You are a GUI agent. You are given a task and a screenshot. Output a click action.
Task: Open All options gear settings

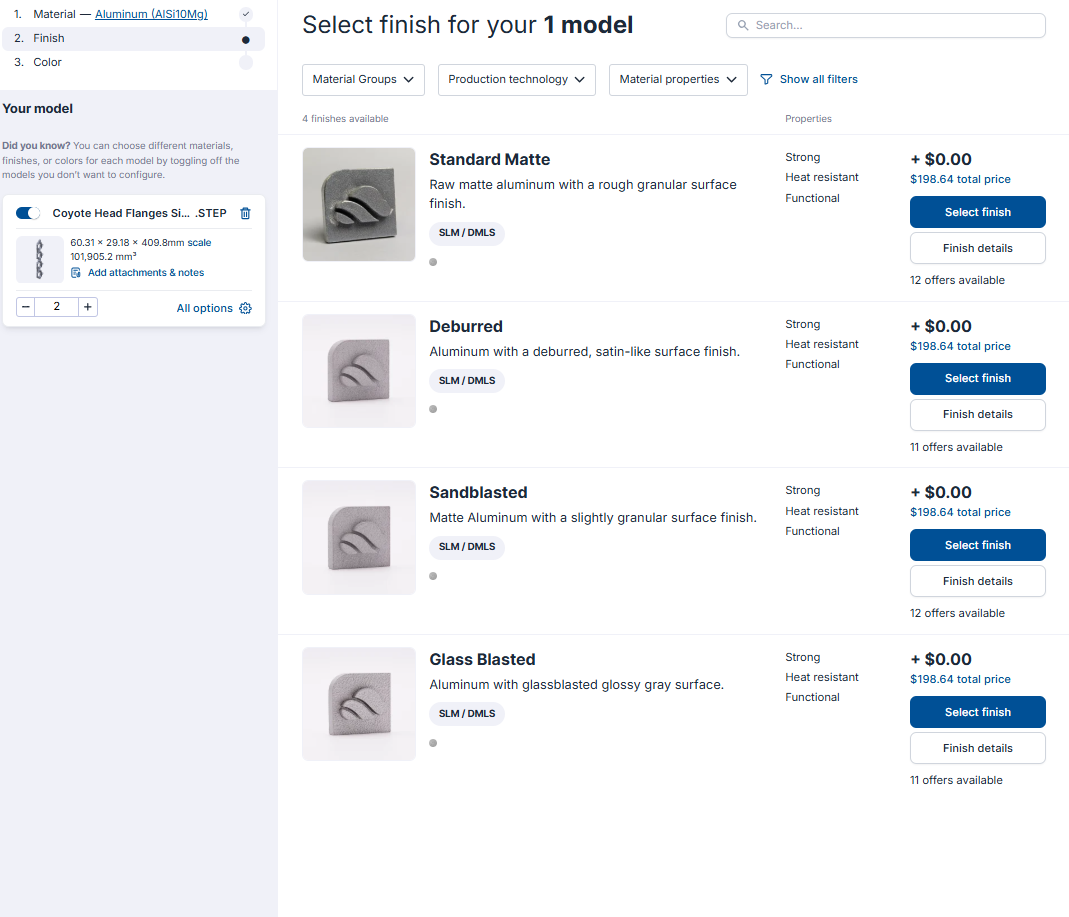pos(245,308)
